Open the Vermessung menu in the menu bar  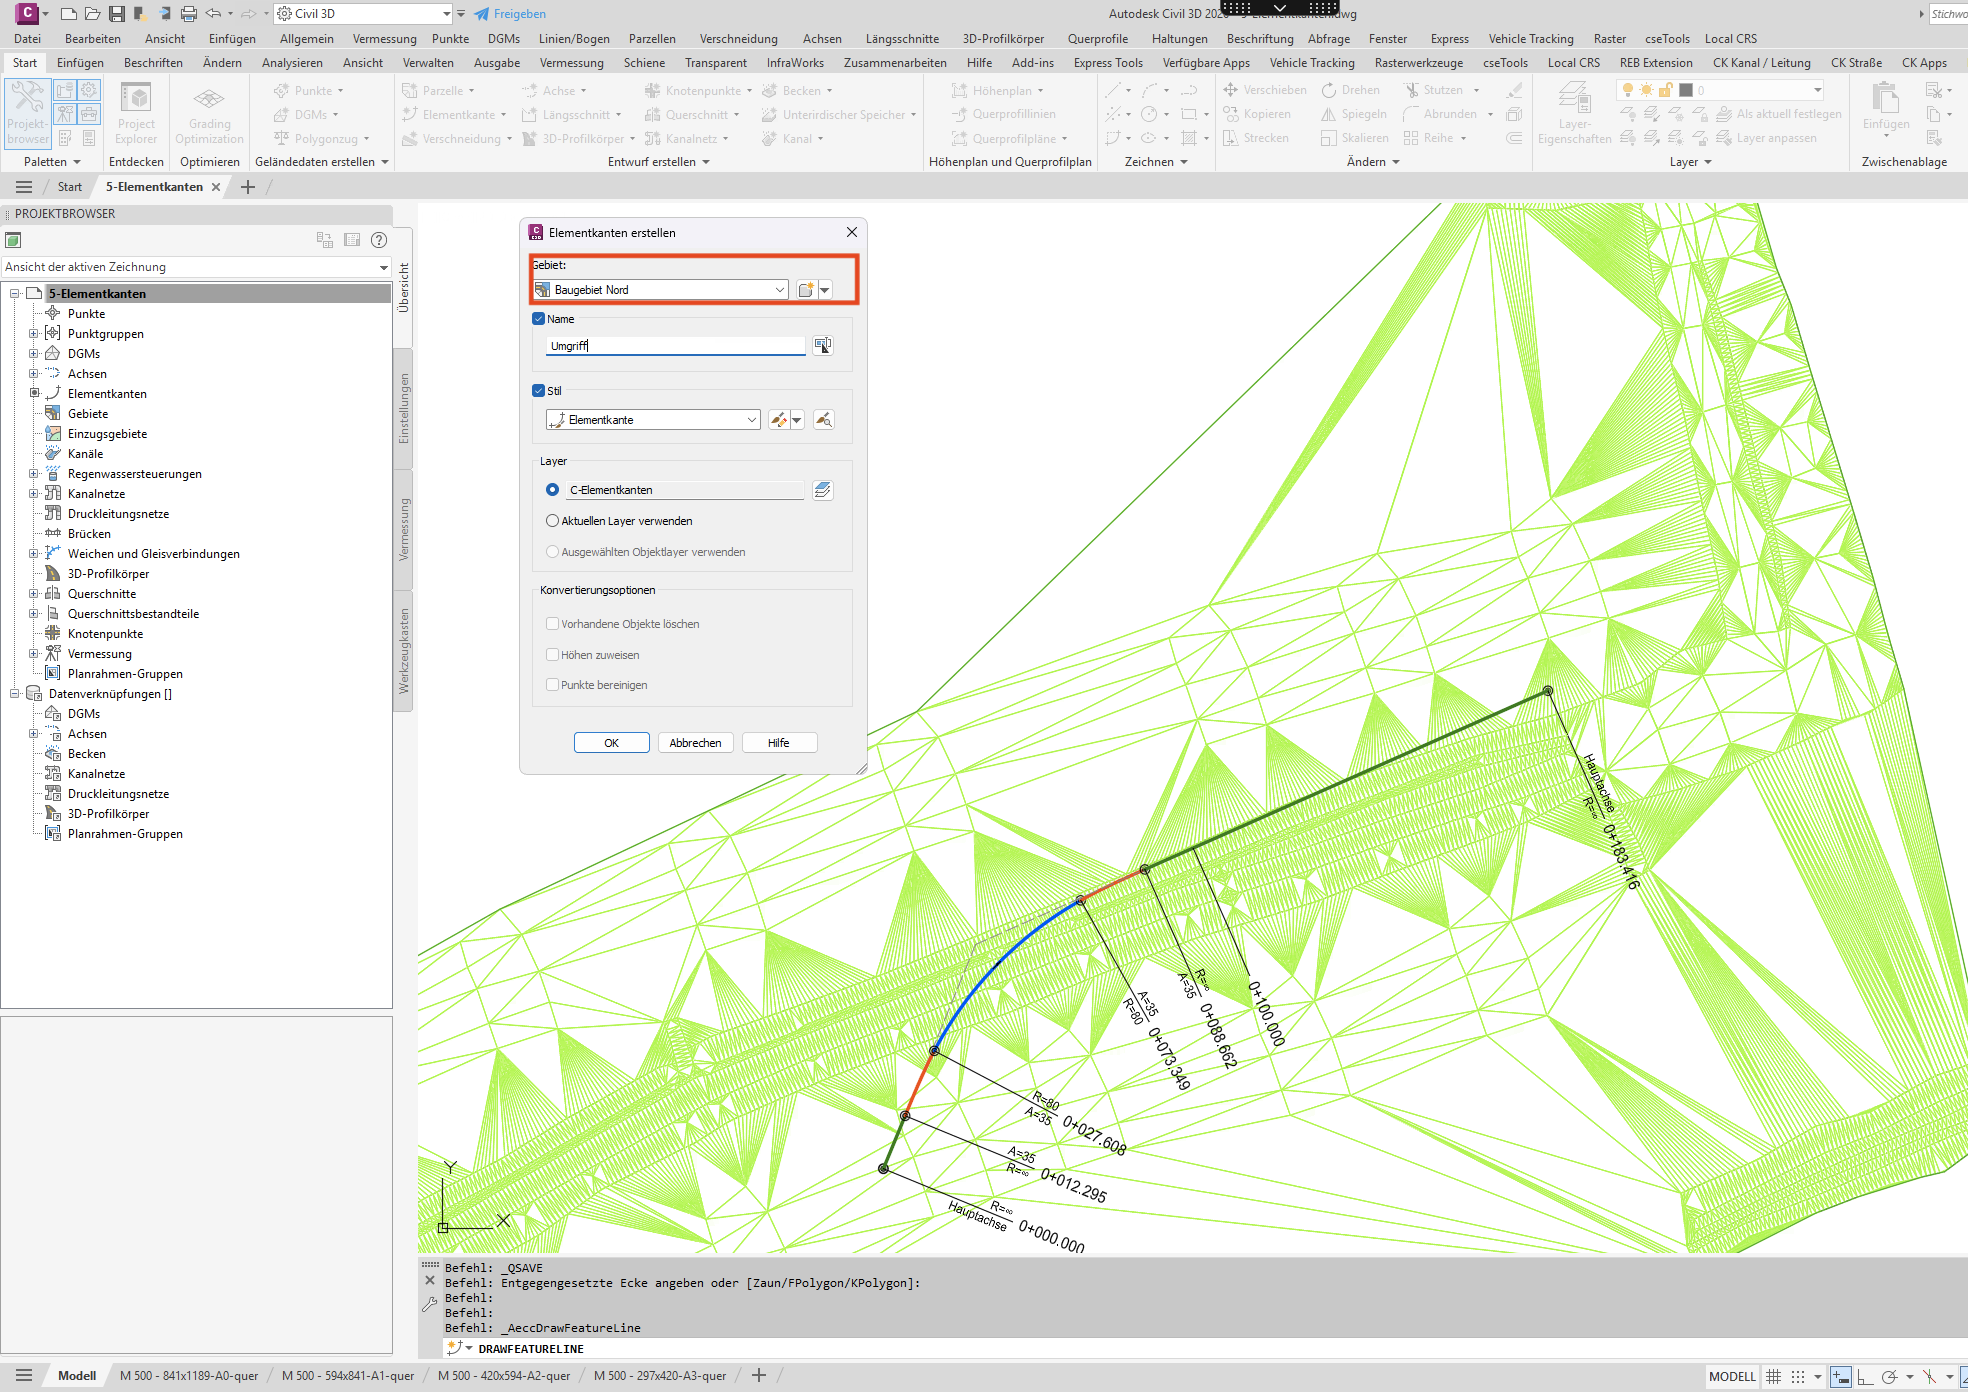(x=385, y=39)
